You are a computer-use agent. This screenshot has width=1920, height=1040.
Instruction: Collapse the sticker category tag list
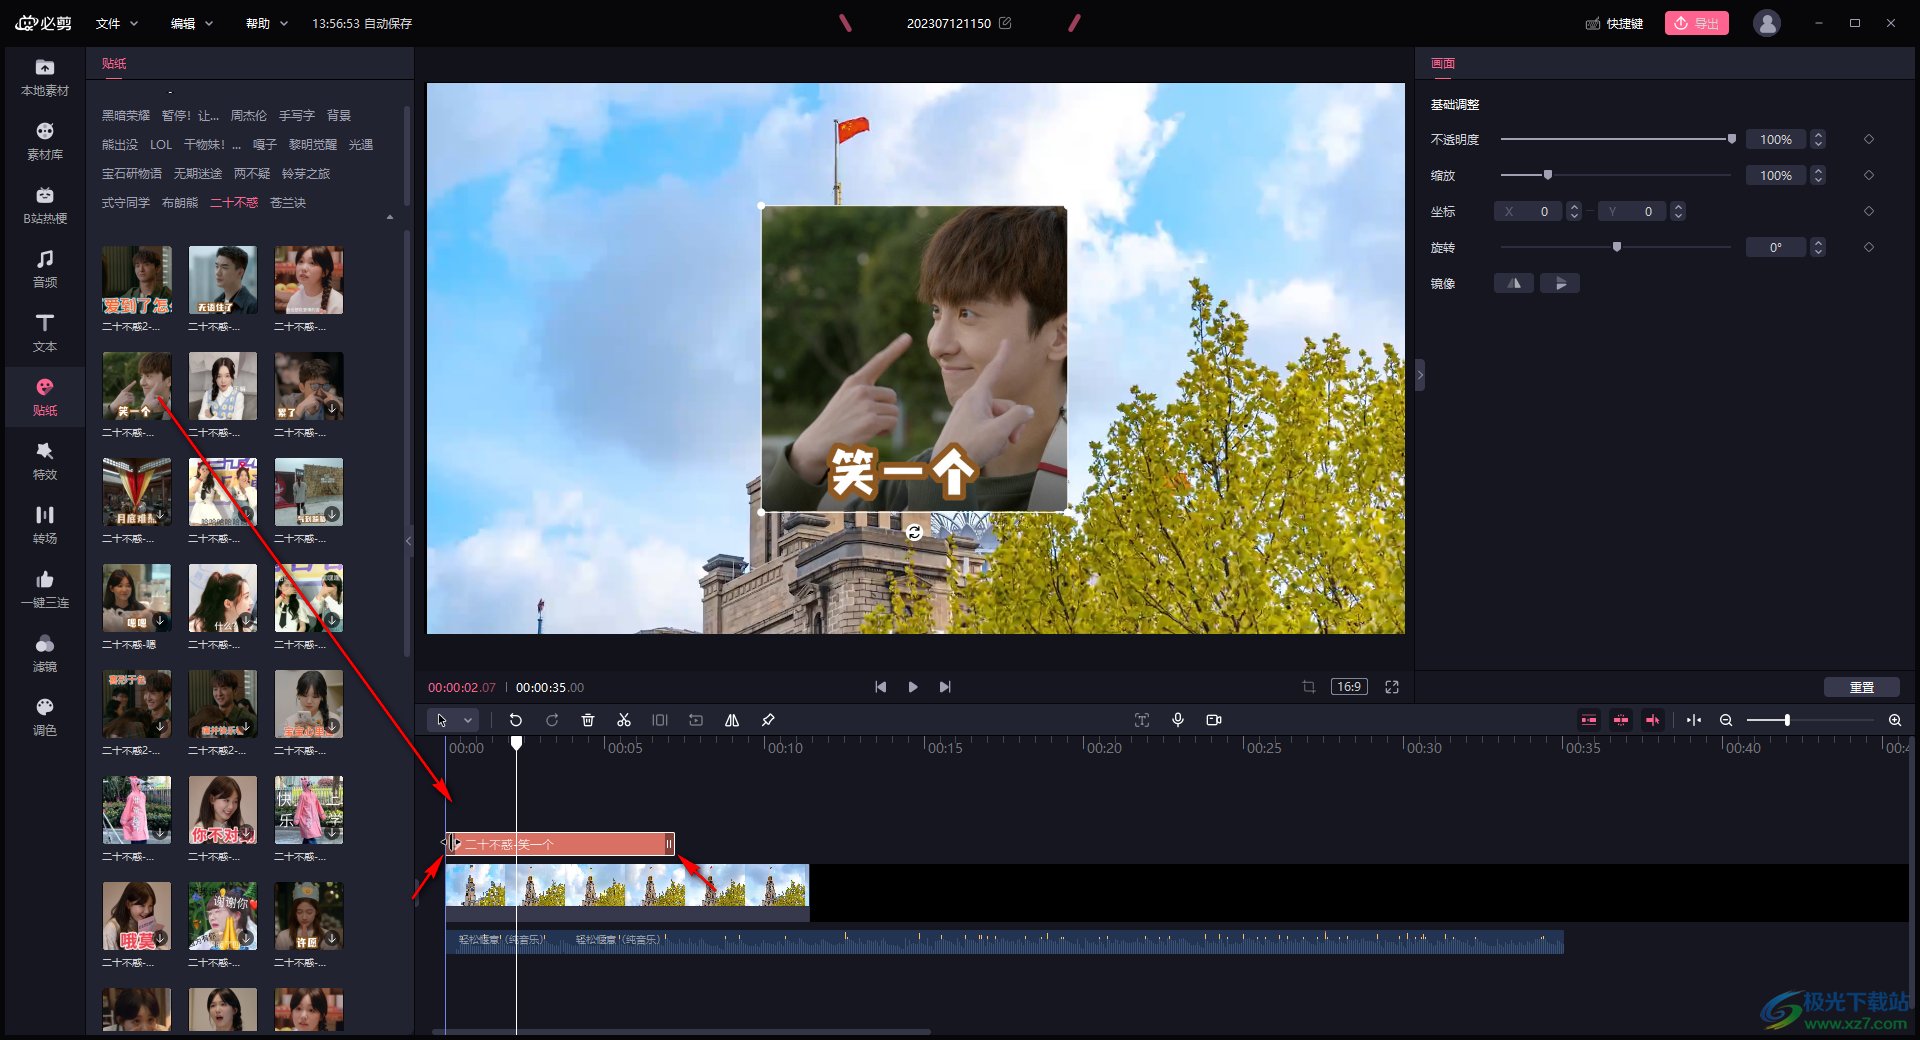390,217
